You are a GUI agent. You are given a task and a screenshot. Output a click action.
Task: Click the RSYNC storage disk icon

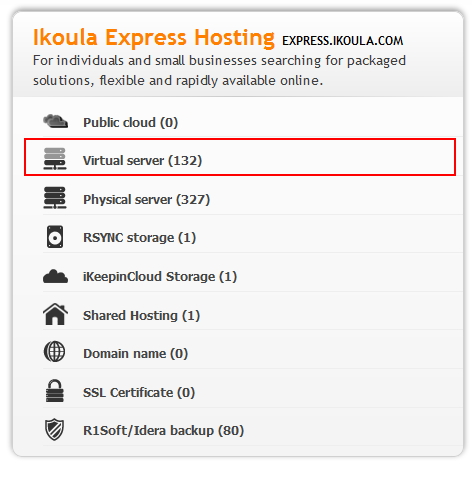[55, 237]
